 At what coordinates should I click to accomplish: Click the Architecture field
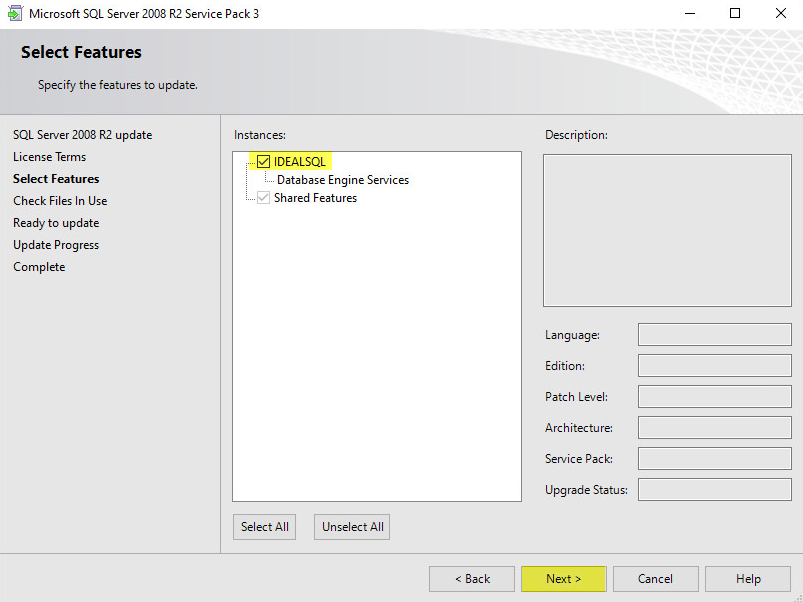714,427
